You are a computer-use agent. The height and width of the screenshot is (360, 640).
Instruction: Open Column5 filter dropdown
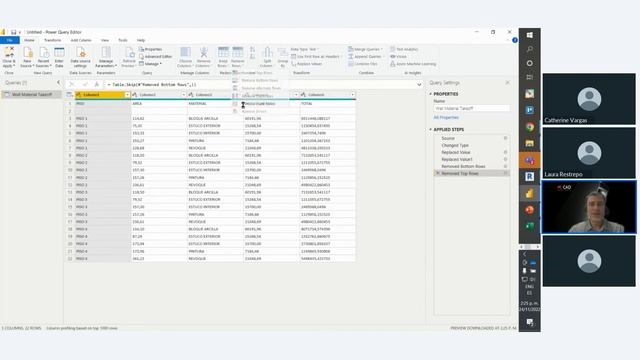352,95
